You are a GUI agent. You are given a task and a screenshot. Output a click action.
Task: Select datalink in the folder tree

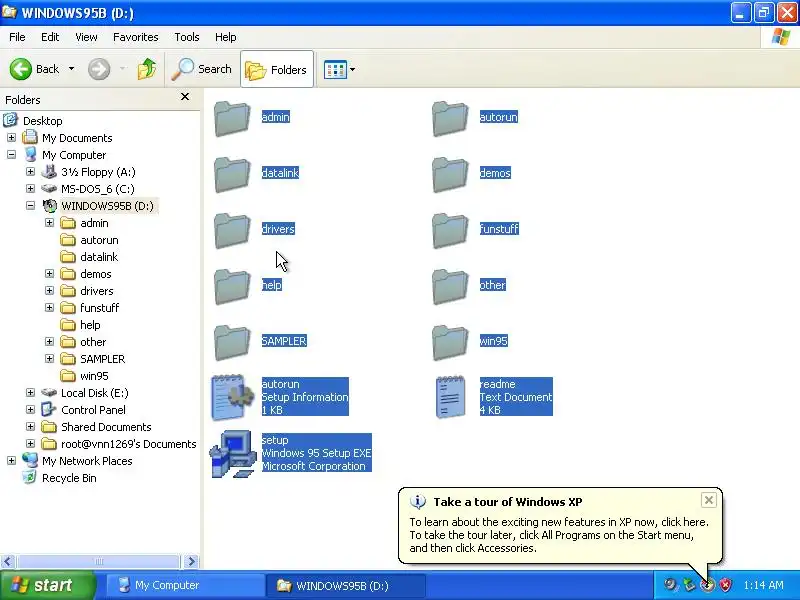point(99,257)
